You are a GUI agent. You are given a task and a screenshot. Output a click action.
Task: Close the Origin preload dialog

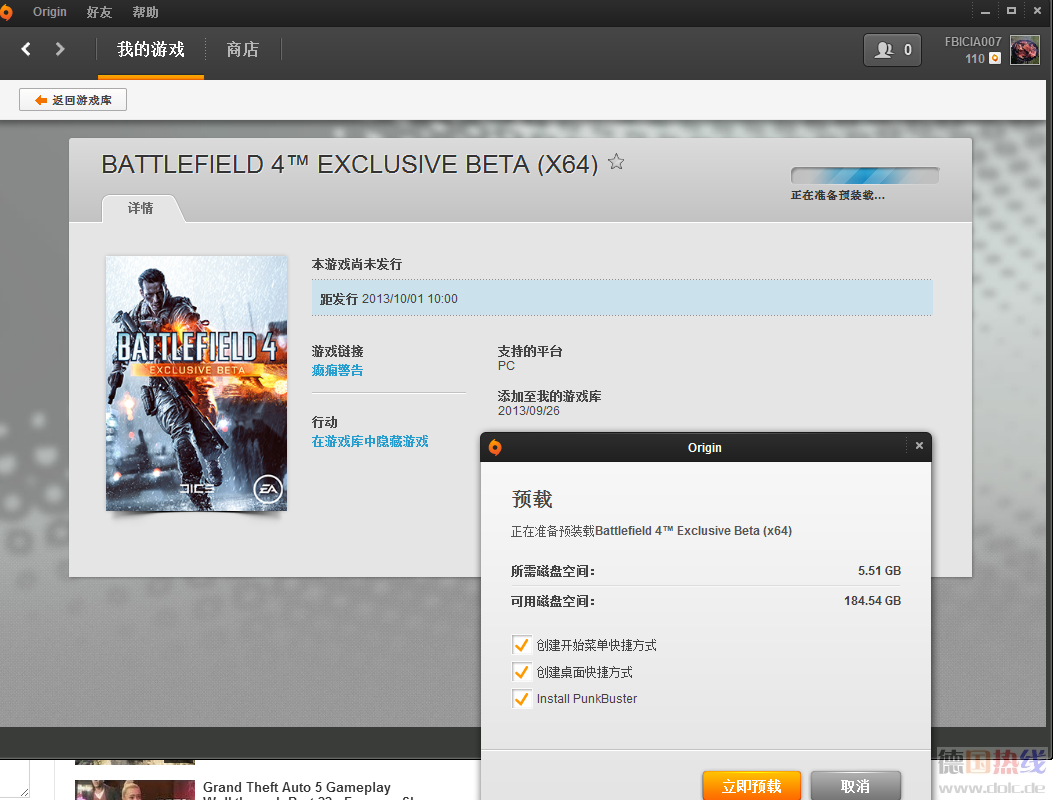919,445
